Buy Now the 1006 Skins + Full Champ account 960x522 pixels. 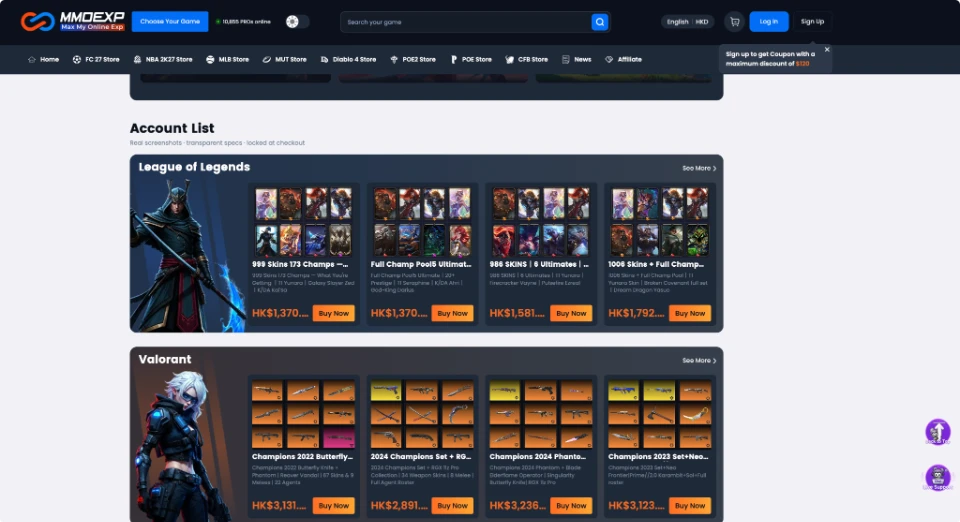[690, 313]
